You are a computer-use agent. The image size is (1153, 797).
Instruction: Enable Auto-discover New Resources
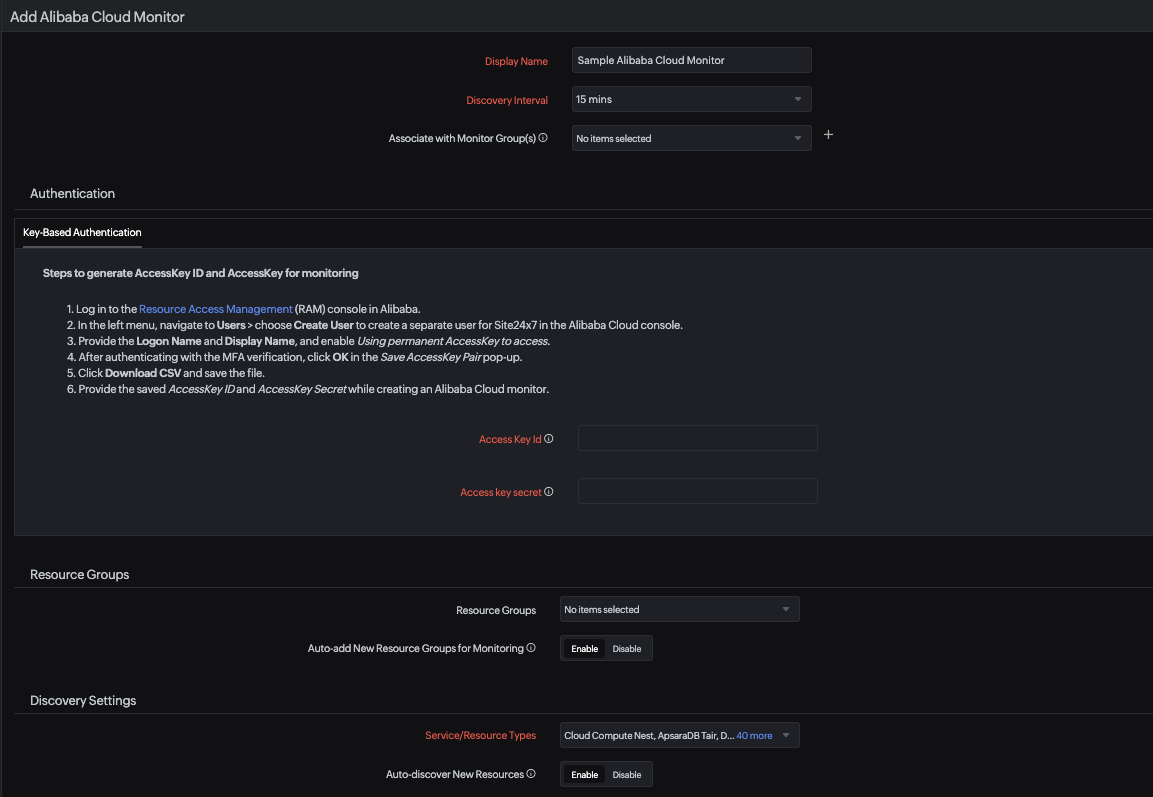(584, 774)
